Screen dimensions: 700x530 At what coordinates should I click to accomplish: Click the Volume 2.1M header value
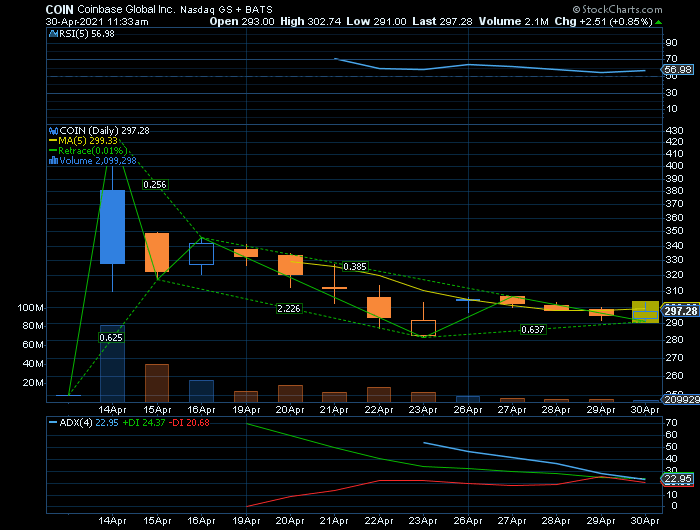click(513, 21)
